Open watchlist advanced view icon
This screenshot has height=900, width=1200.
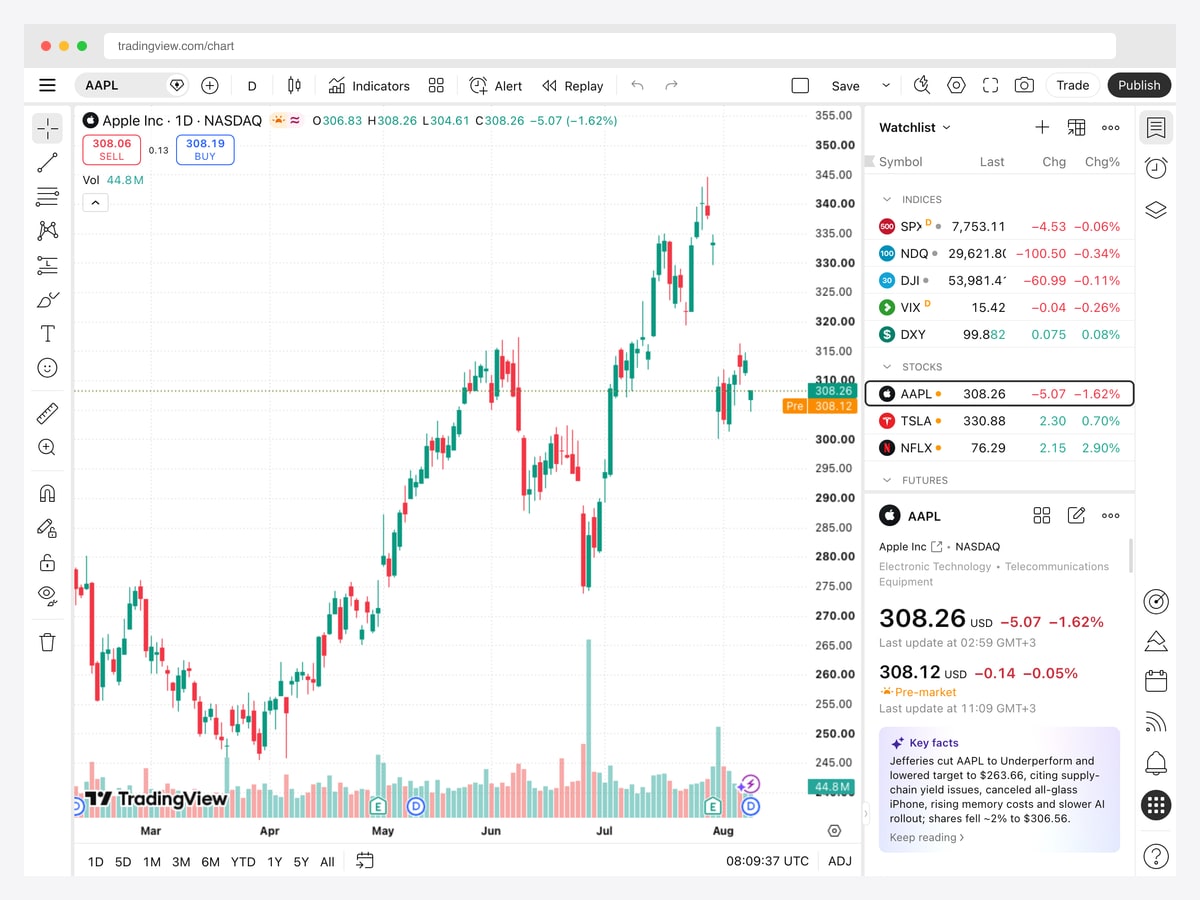coord(1076,127)
